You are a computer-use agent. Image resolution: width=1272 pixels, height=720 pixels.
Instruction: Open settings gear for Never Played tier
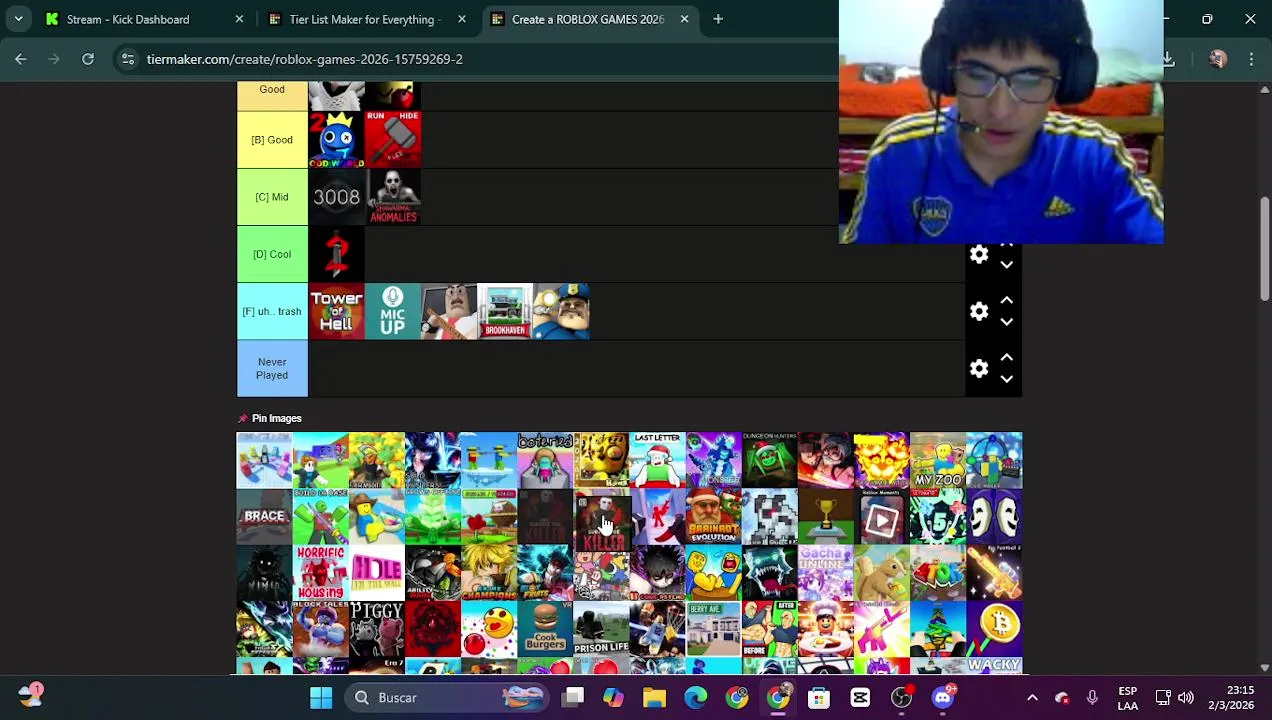979,369
